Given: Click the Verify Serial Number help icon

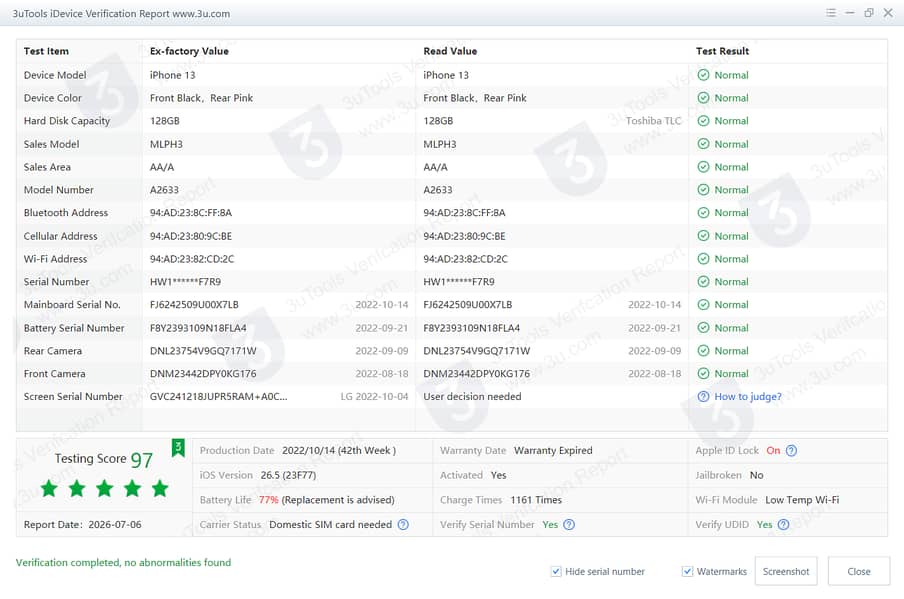Looking at the screenshot, I should pos(569,525).
